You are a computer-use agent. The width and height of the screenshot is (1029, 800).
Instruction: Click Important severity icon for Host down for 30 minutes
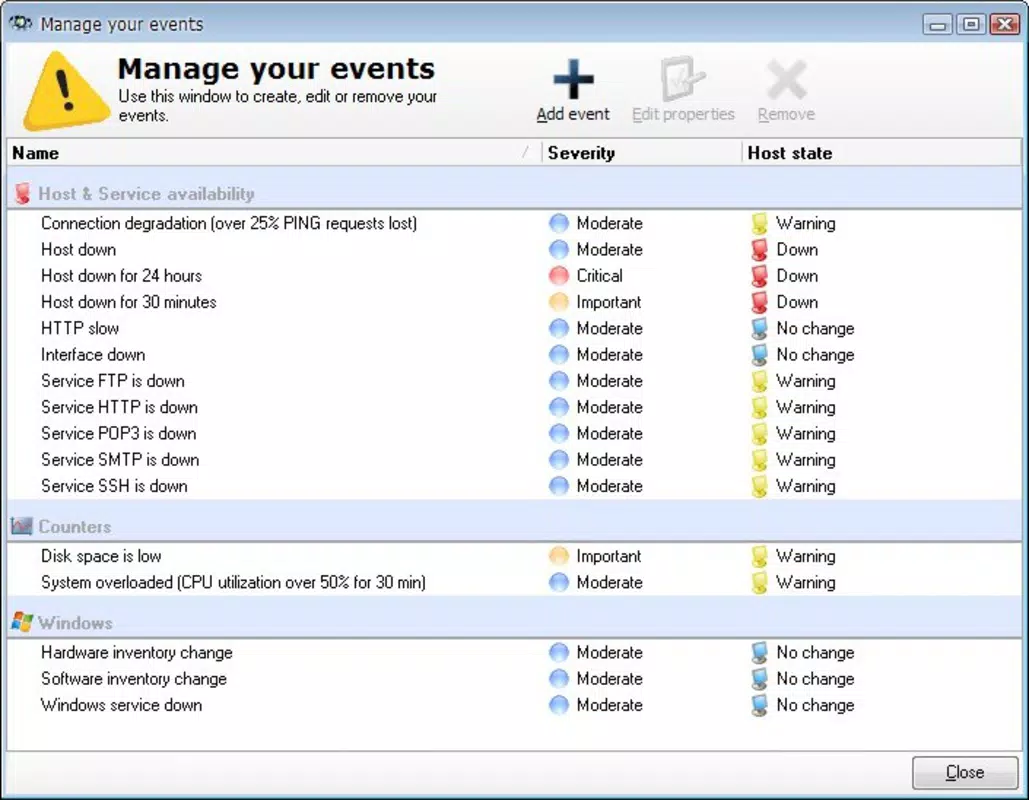558,302
